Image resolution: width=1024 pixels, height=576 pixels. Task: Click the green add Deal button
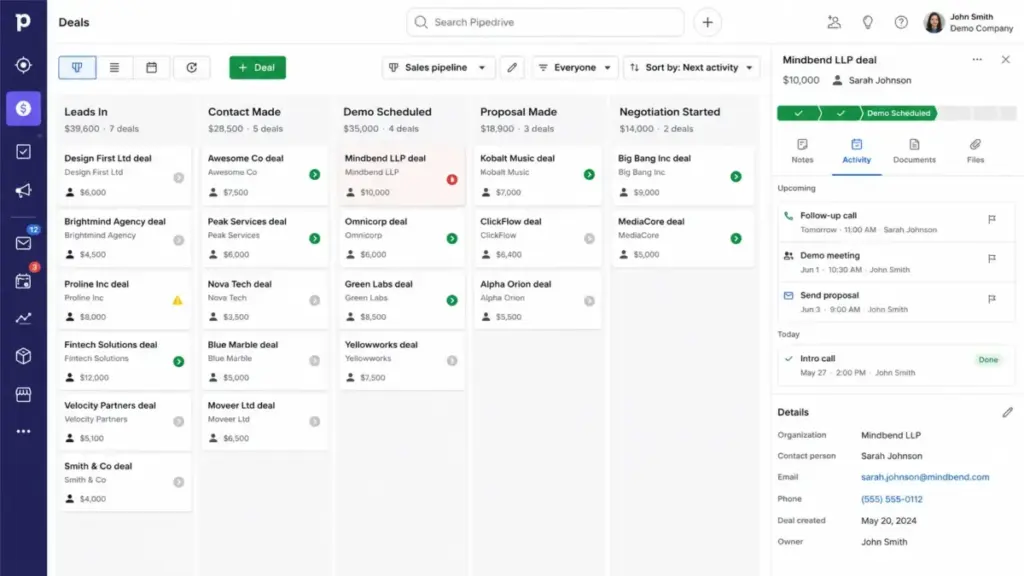[x=257, y=67]
